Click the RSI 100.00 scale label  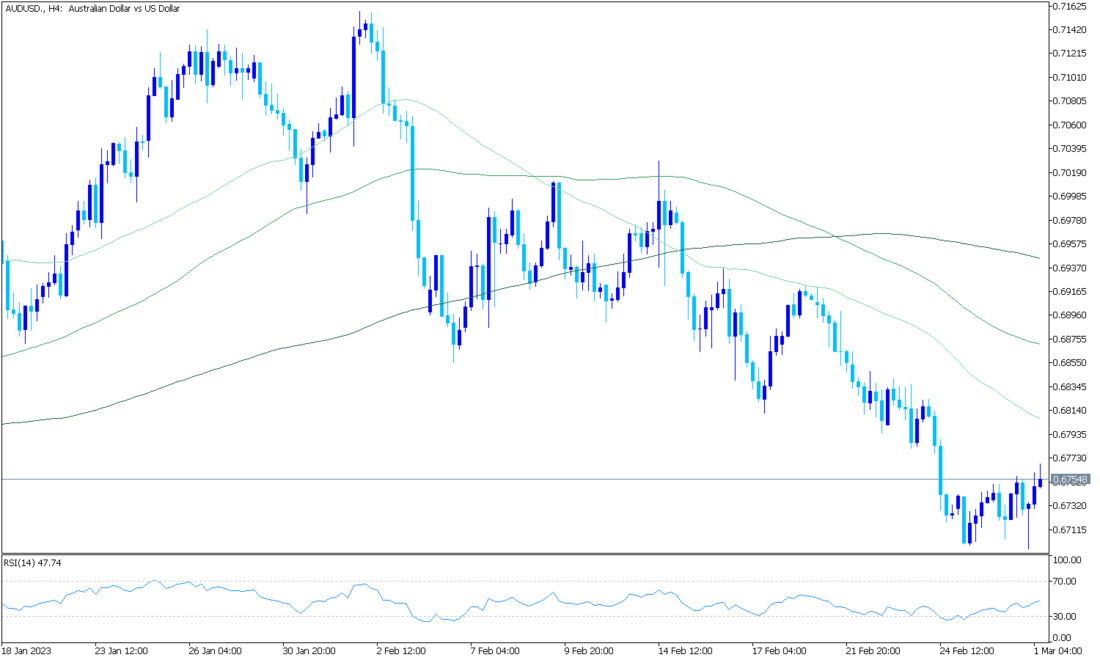pos(1066,560)
